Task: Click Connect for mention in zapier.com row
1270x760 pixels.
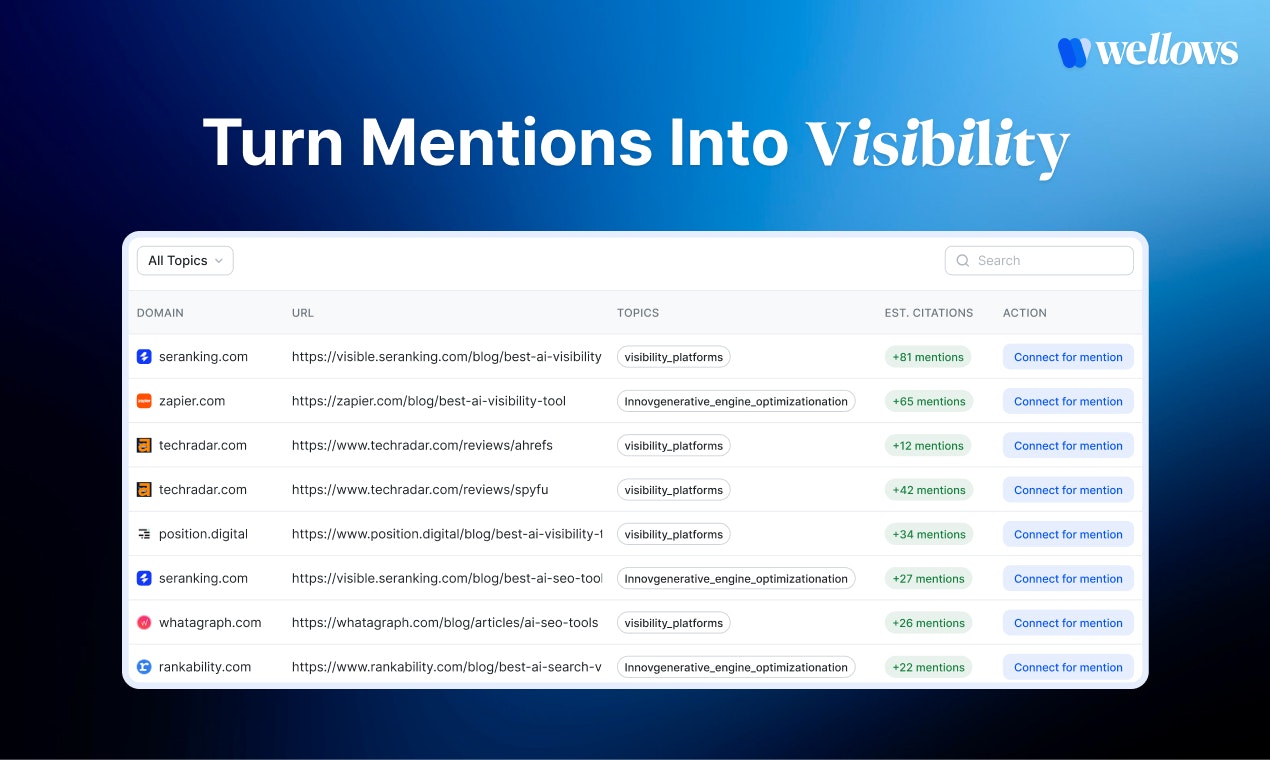Action: click(1068, 401)
